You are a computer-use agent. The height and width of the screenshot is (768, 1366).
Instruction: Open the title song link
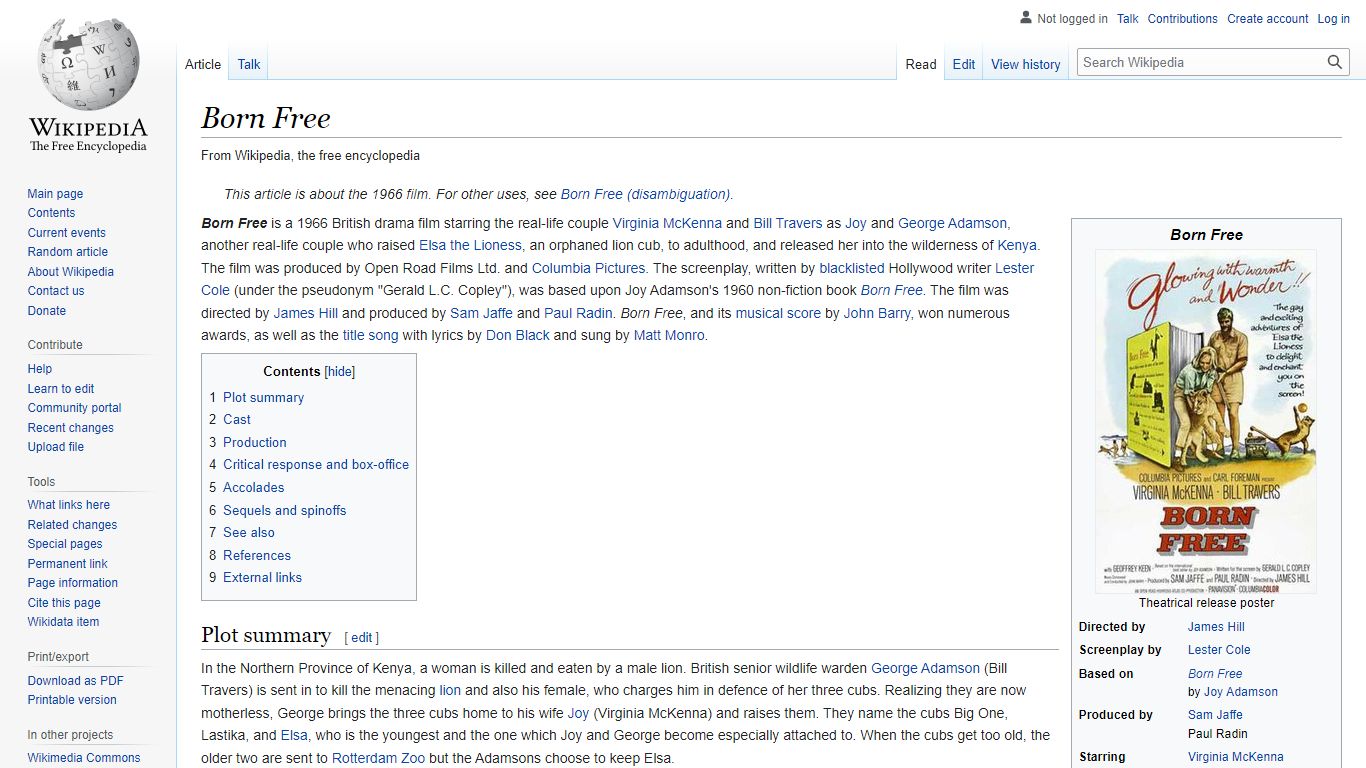[x=370, y=335]
